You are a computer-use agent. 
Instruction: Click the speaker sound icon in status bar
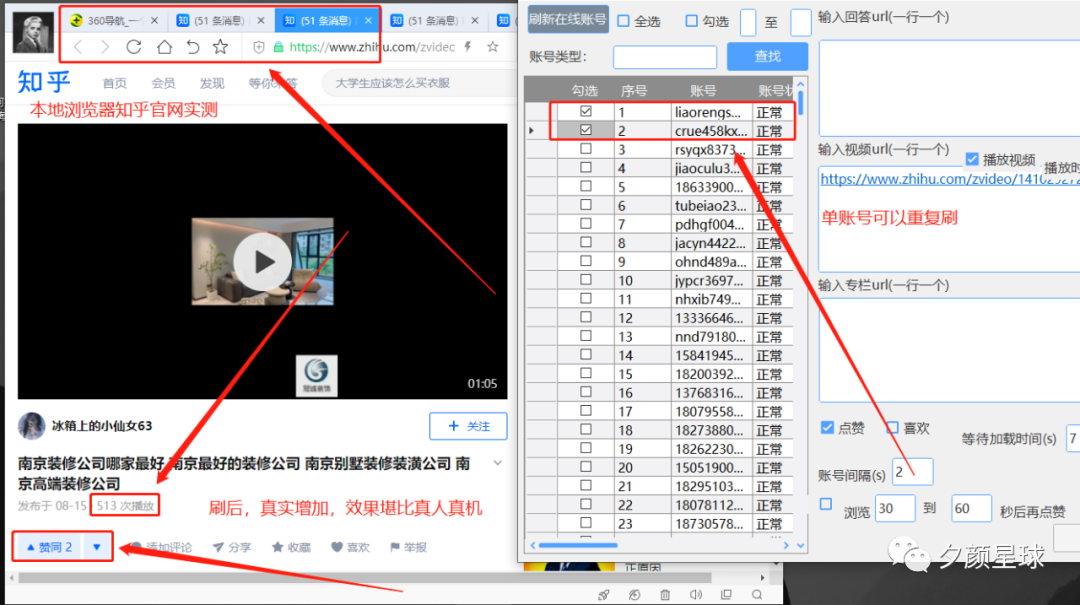click(x=696, y=595)
